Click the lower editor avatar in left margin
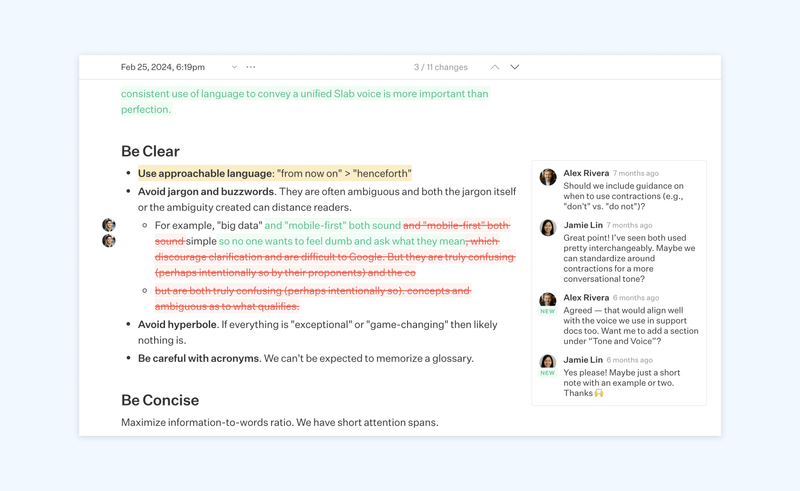This screenshot has height=491, width=800. 109,240
